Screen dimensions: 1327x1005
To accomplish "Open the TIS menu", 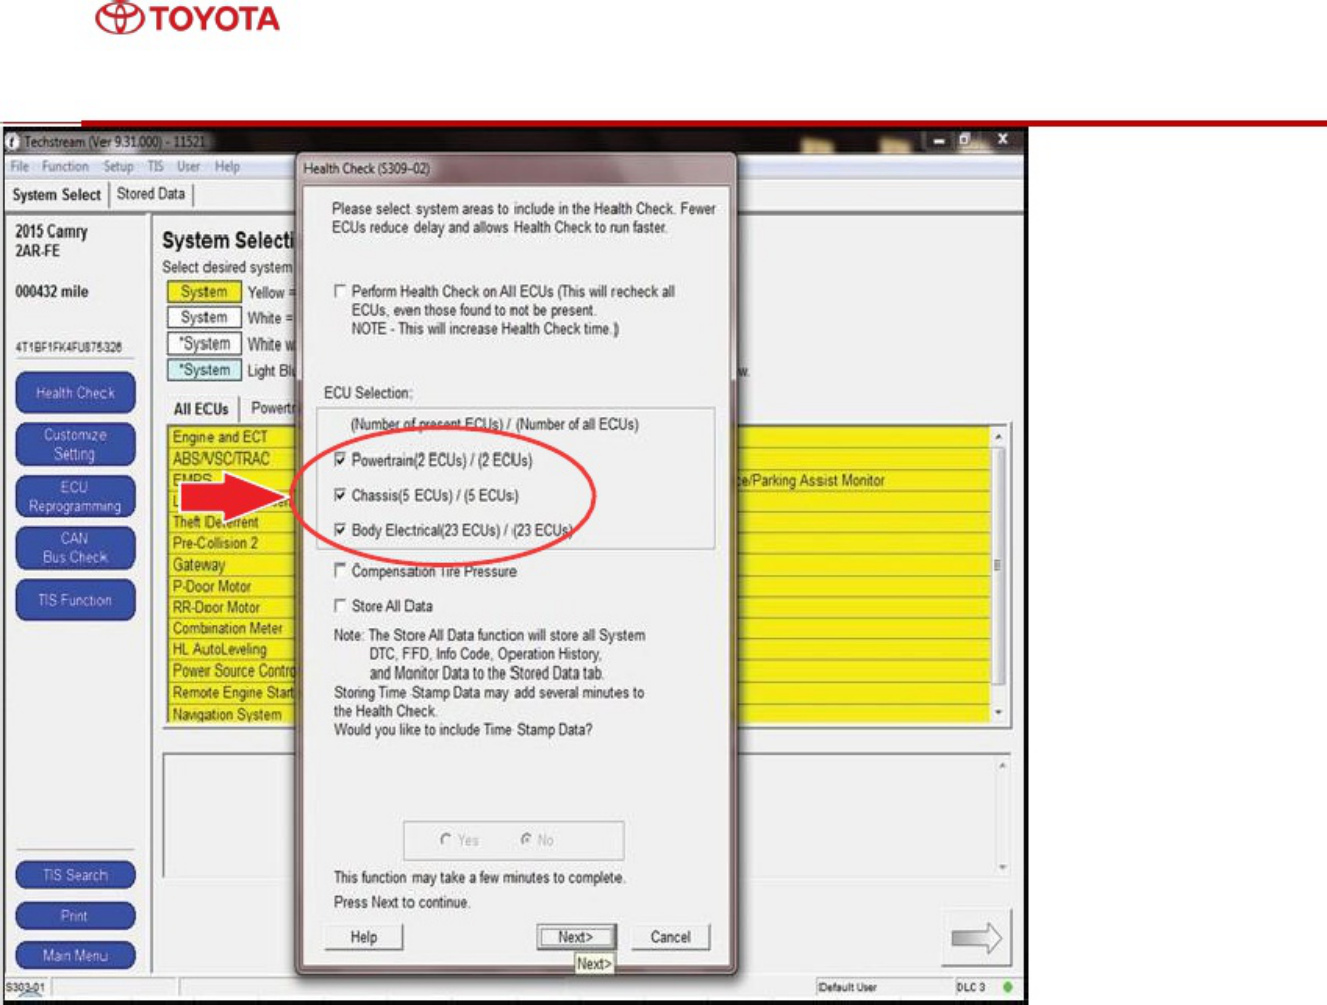I will coord(155,167).
